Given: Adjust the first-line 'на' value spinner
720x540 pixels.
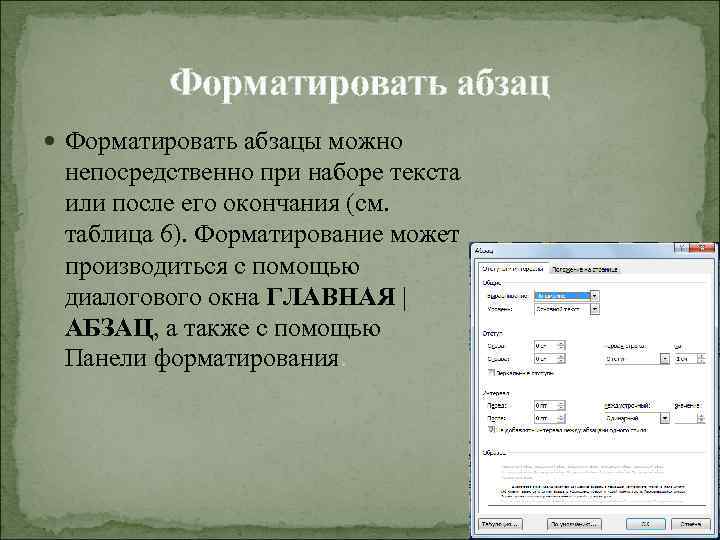Looking at the screenshot, I should (x=702, y=359).
